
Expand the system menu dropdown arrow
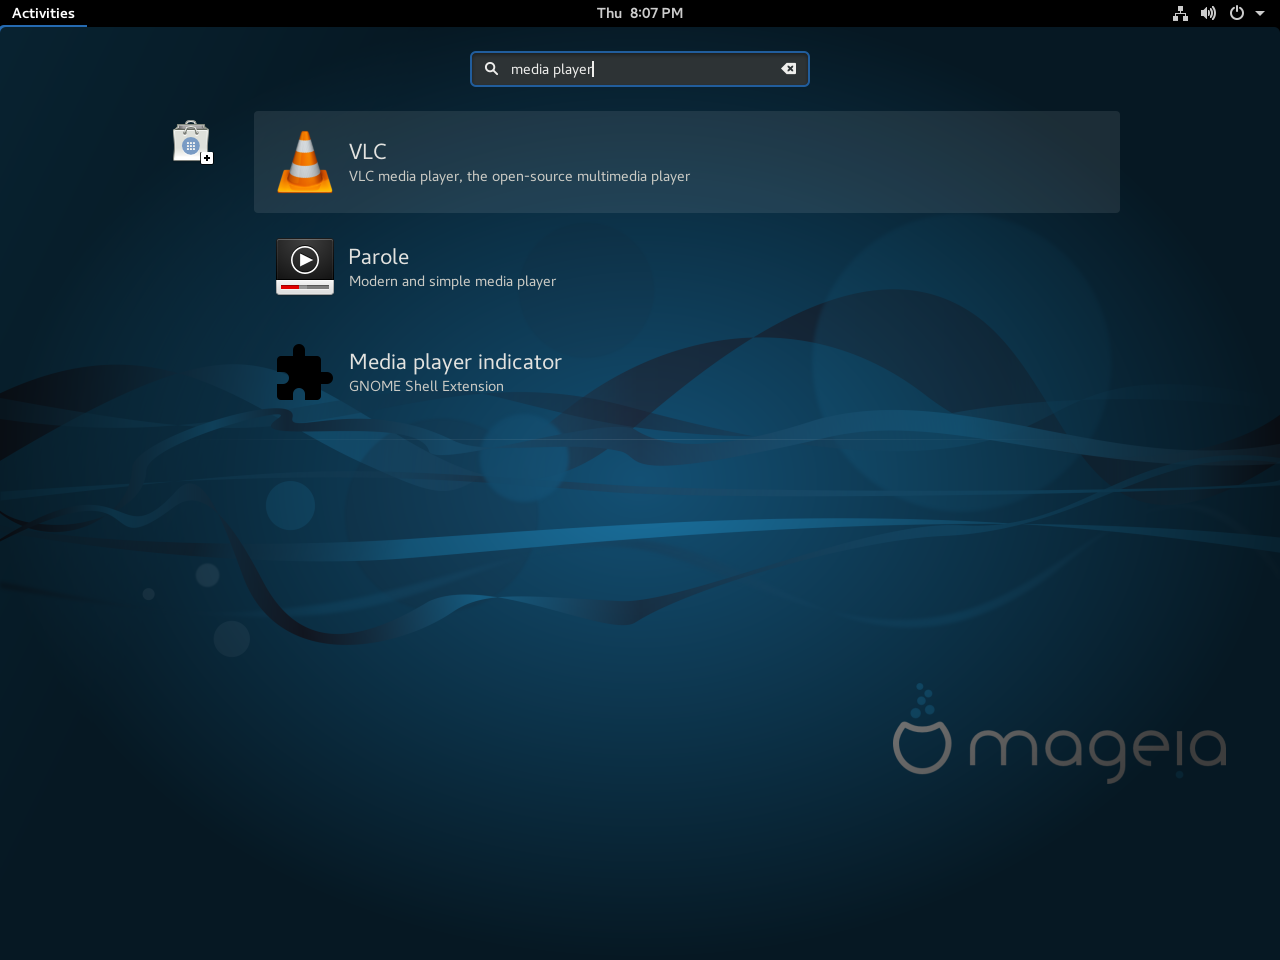tap(1260, 13)
